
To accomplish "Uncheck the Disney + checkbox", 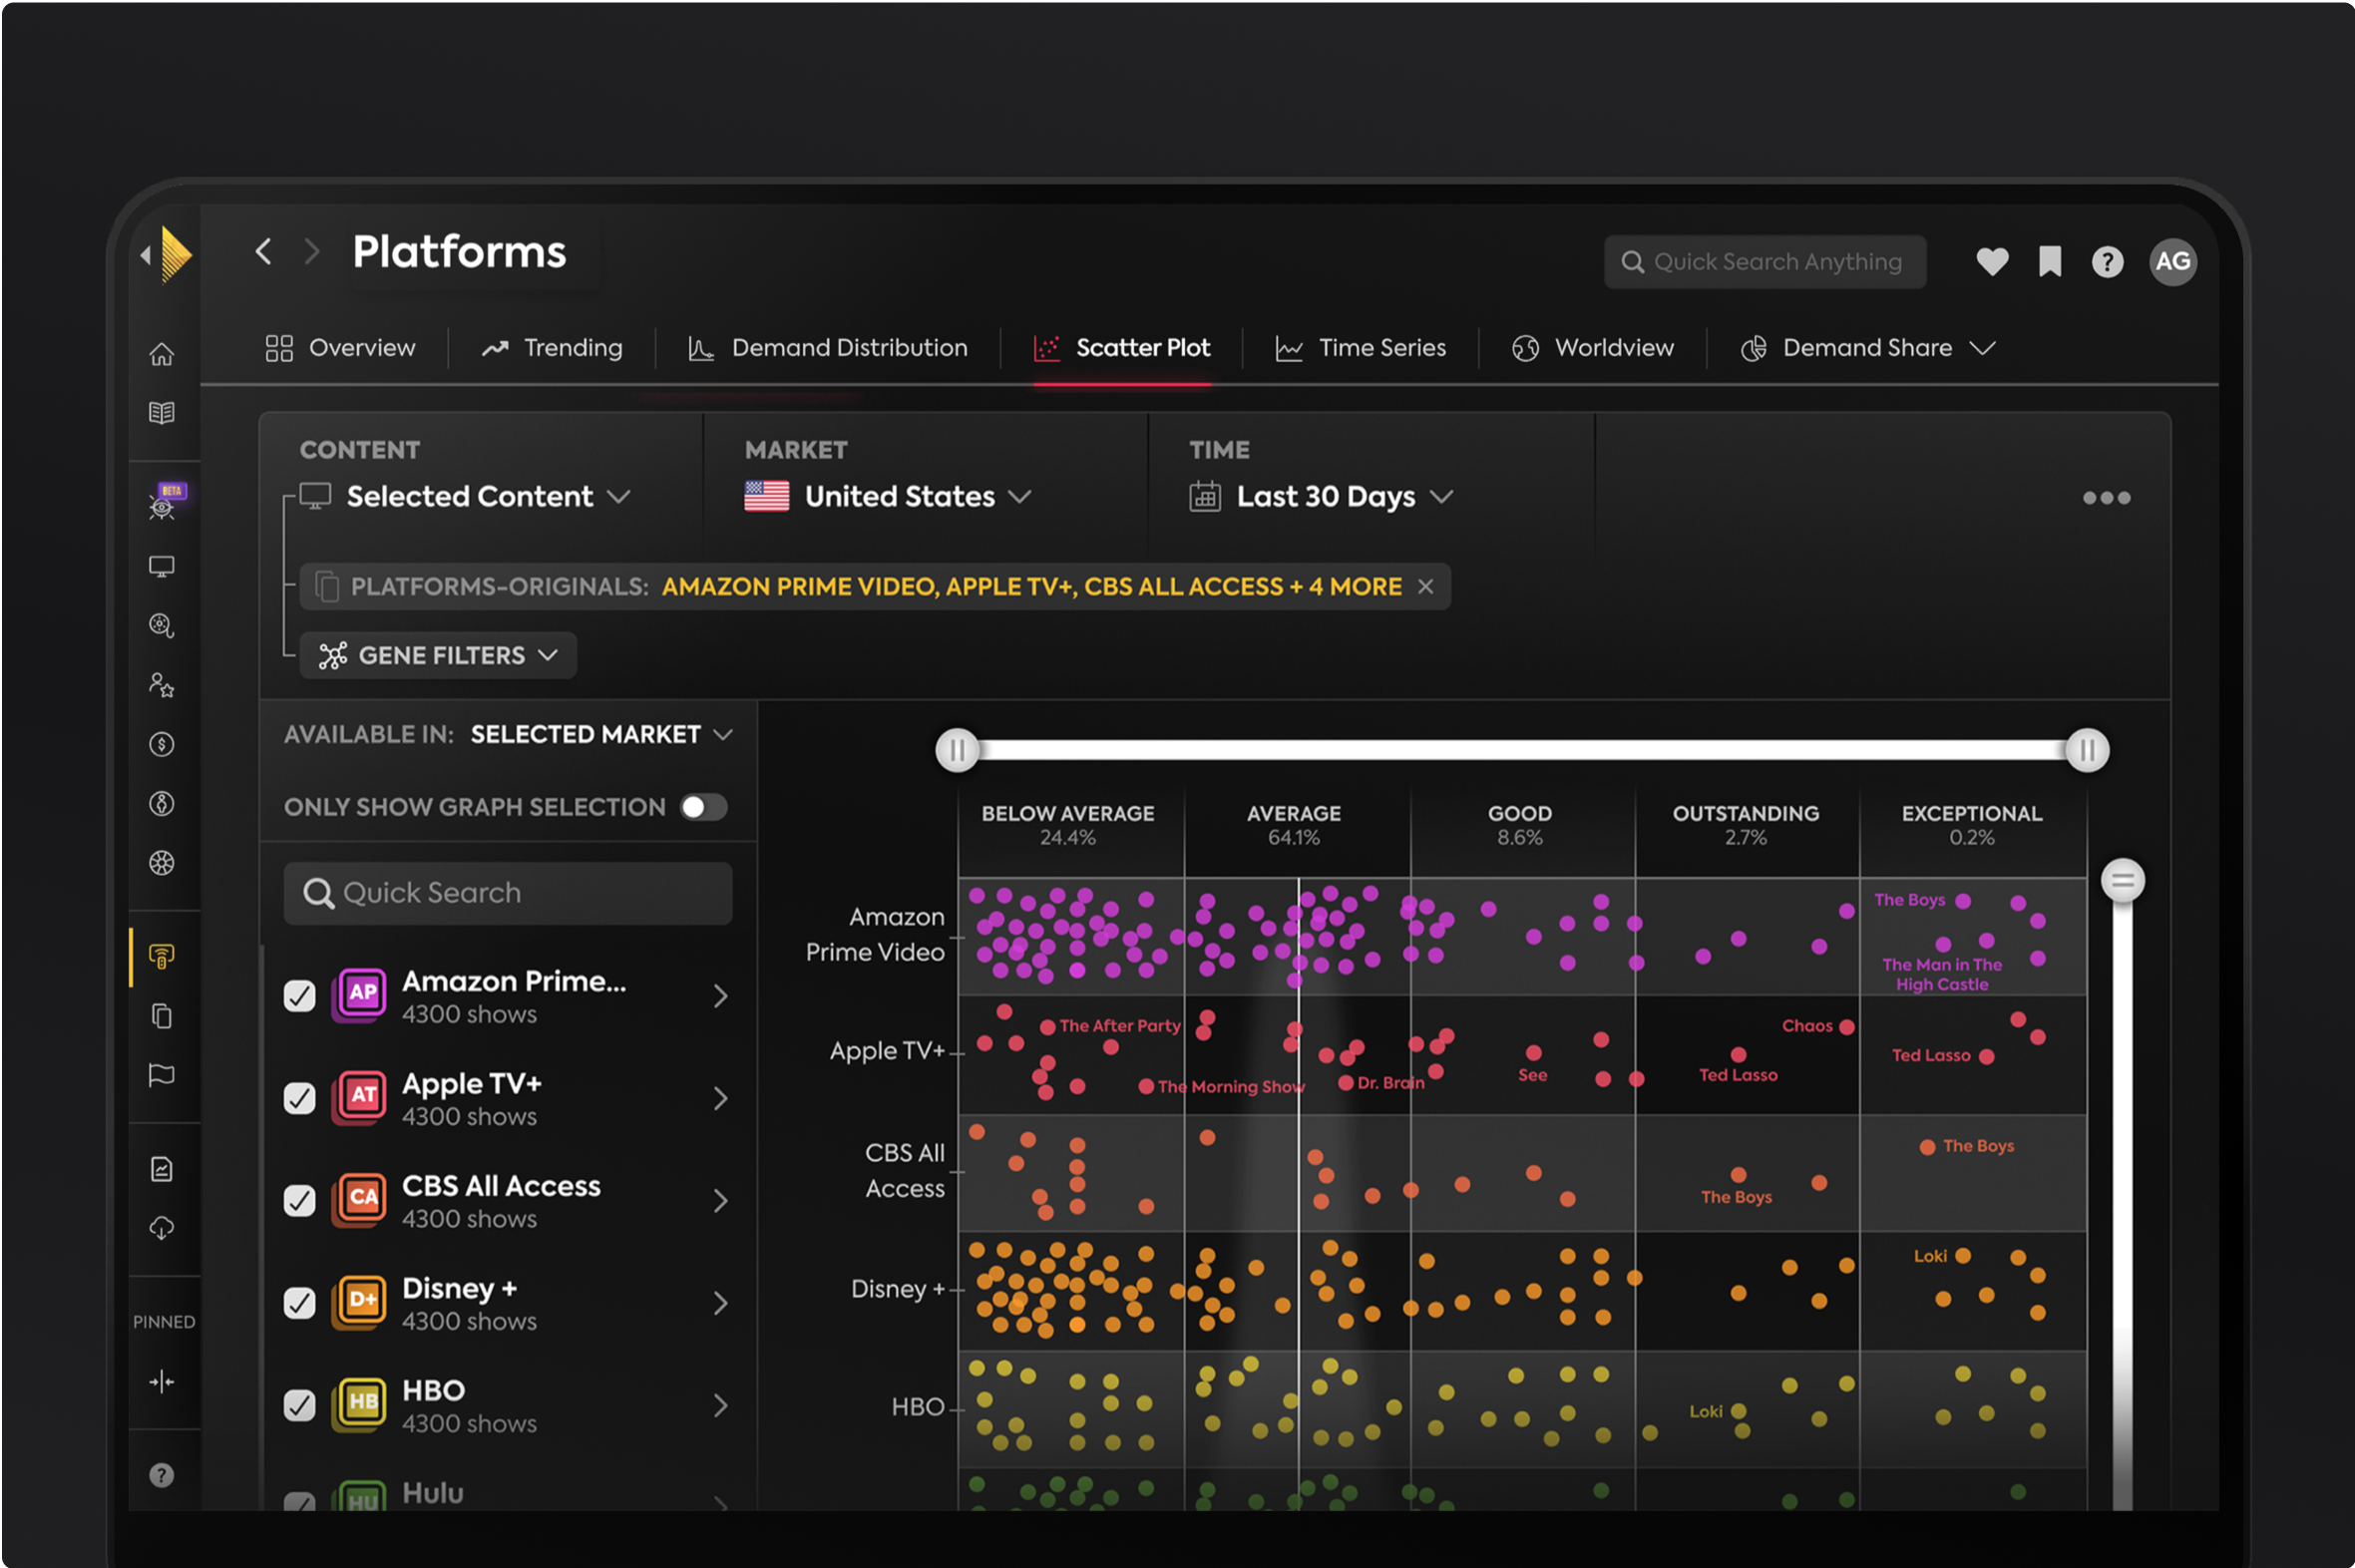I will tap(299, 1303).
